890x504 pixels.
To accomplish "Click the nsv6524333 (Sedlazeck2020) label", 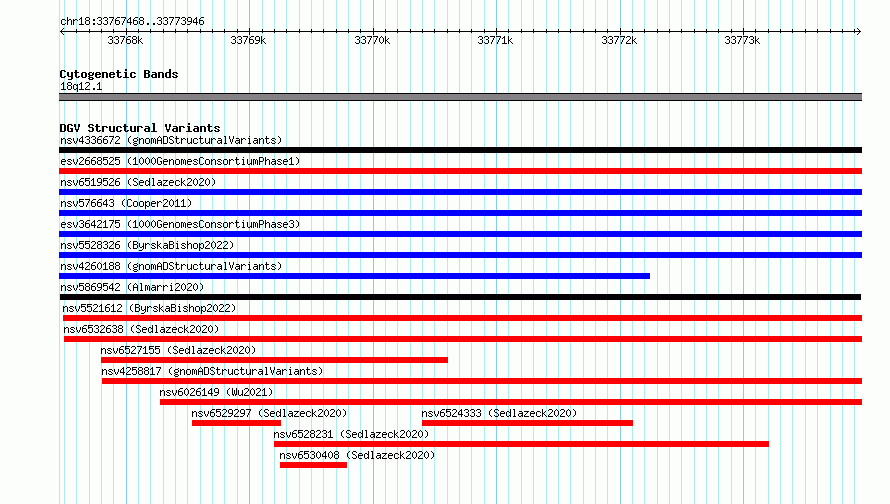I will click(x=499, y=413).
